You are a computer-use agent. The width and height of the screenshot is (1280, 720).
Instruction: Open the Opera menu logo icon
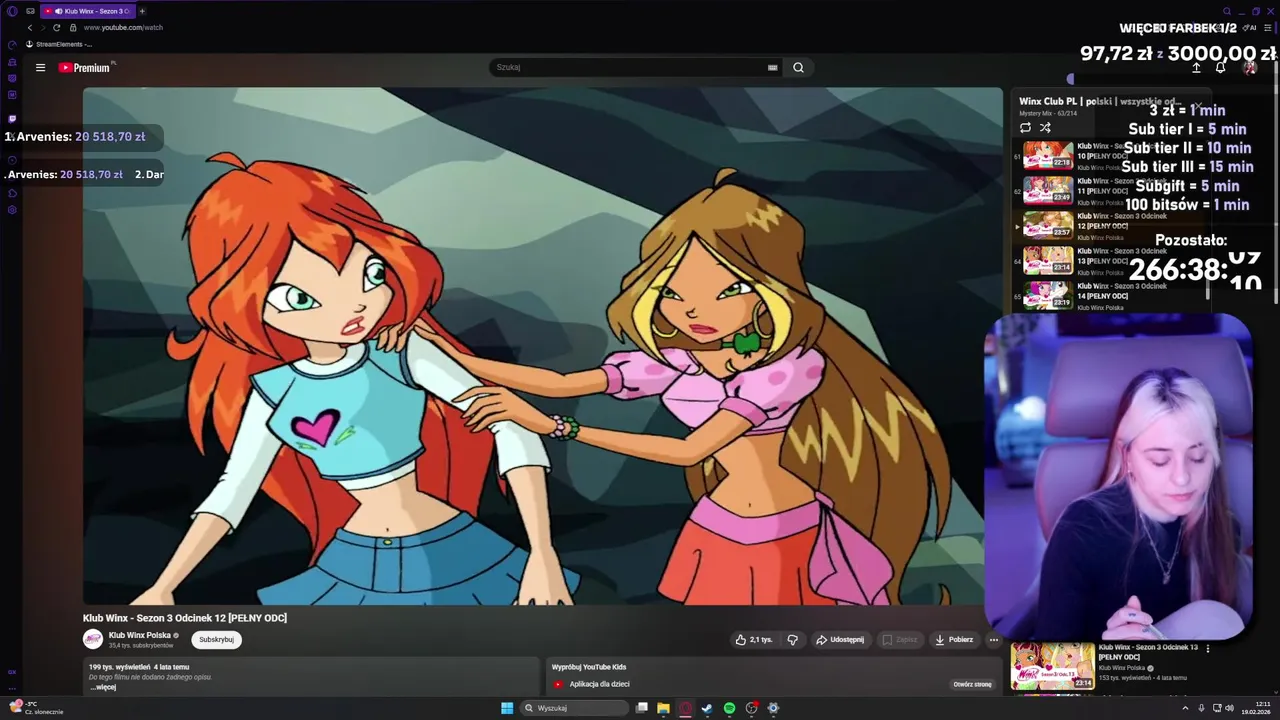[12, 11]
